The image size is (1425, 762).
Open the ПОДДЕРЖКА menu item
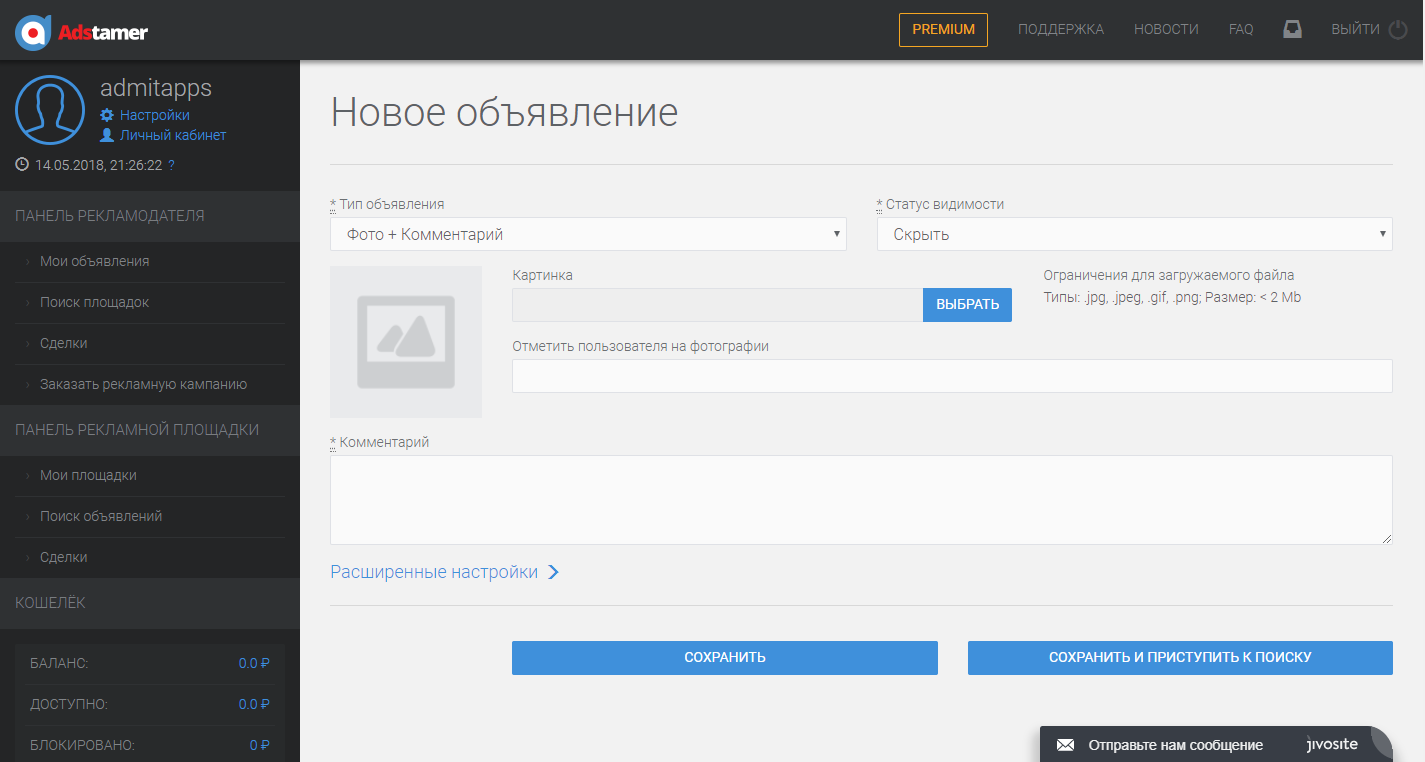coord(1060,29)
